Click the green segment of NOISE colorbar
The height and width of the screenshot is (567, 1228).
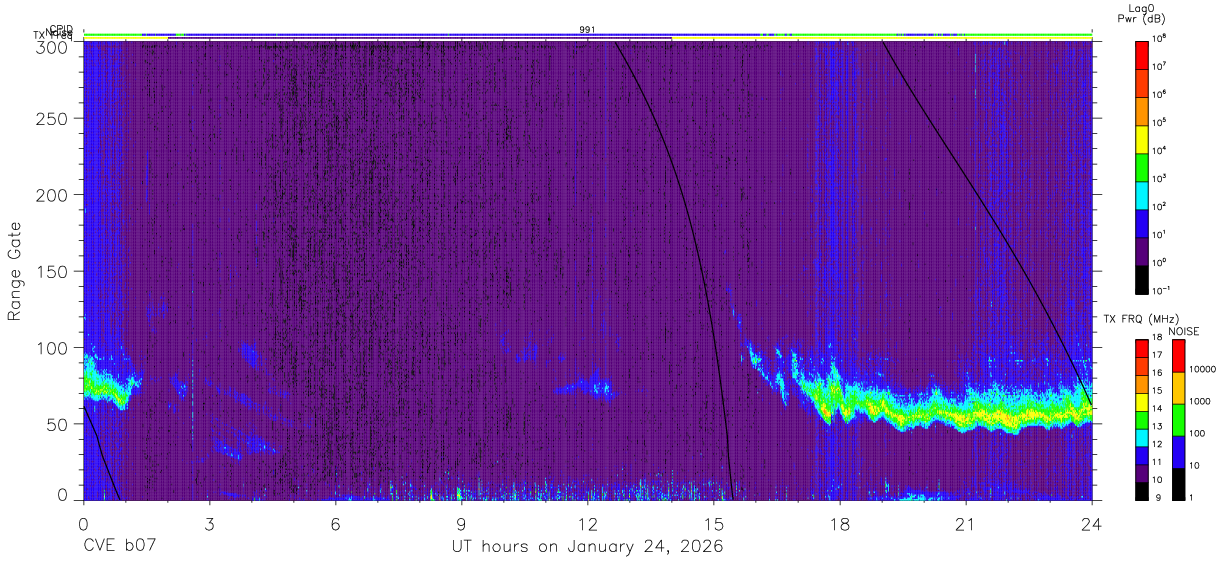[x=1178, y=420]
